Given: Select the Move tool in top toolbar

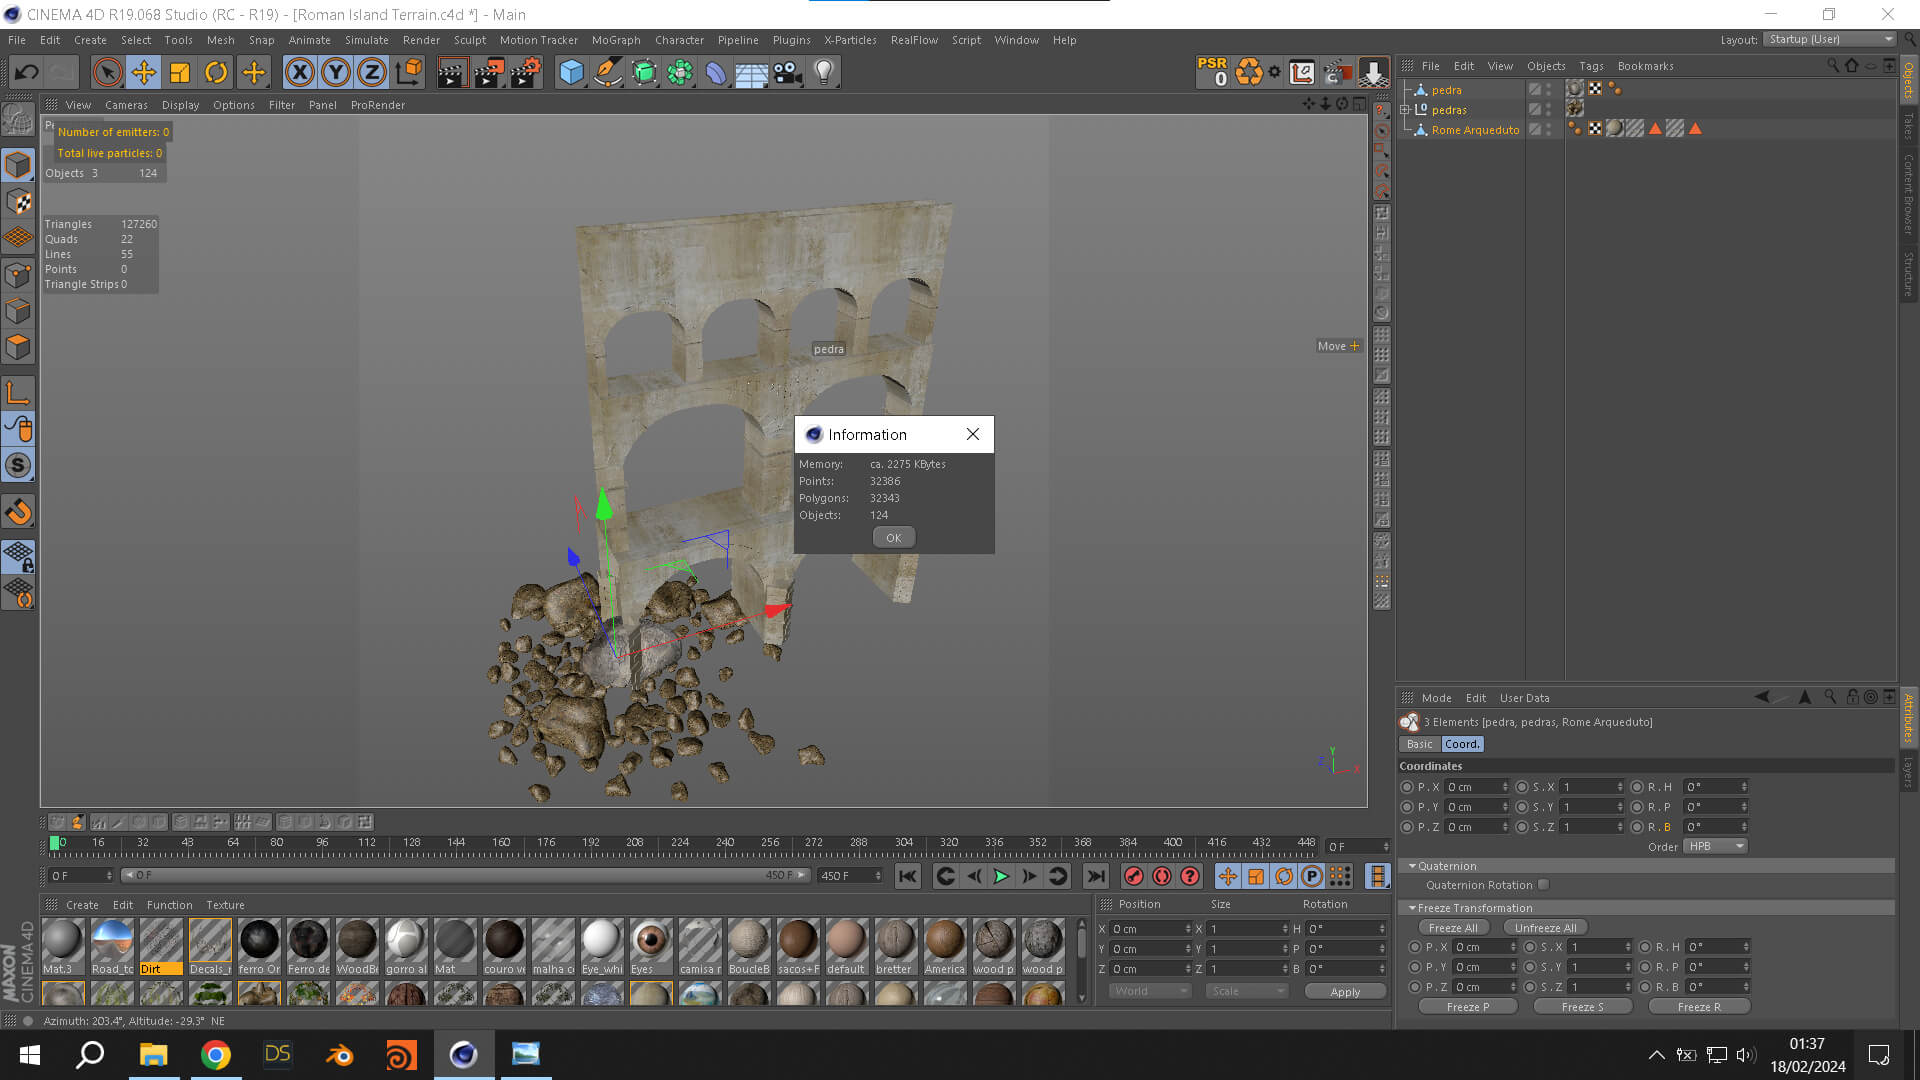Looking at the screenshot, I should tap(144, 72).
